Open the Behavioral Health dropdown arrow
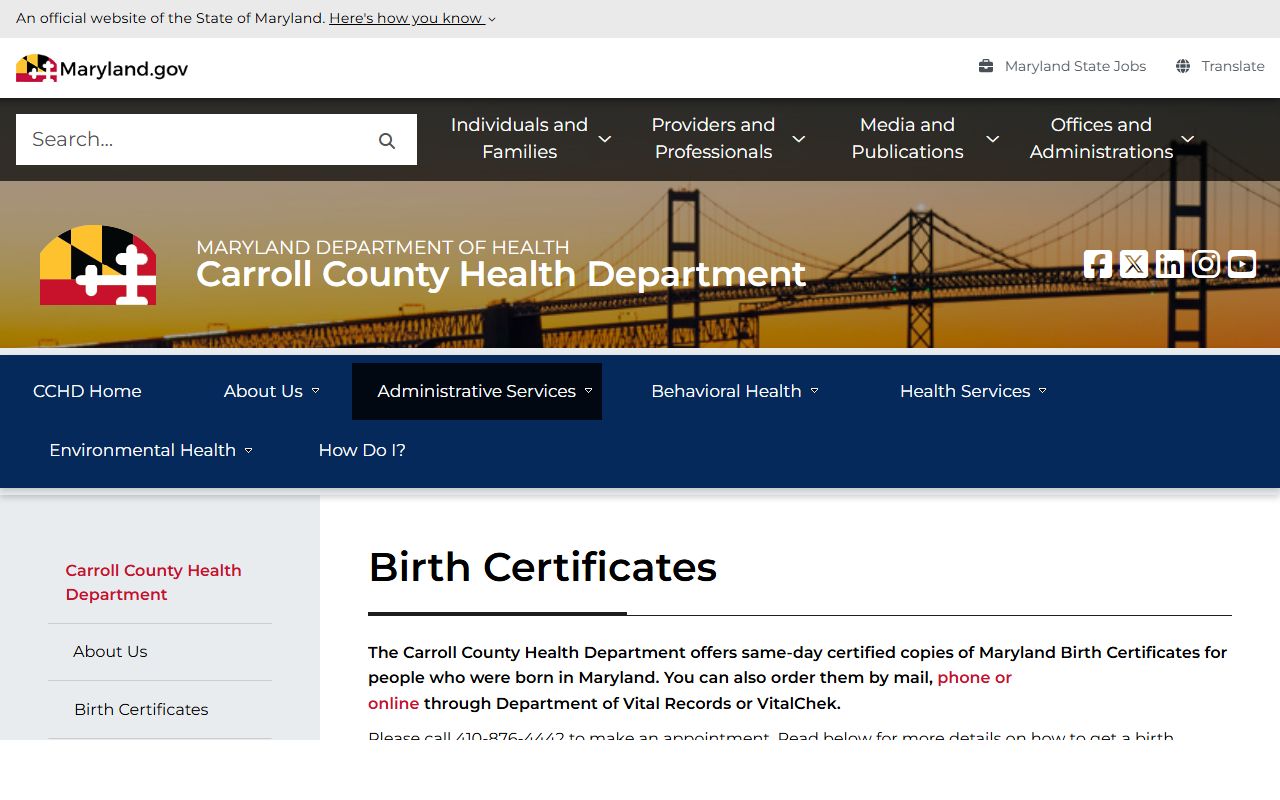1280x800 pixels. 814,391
